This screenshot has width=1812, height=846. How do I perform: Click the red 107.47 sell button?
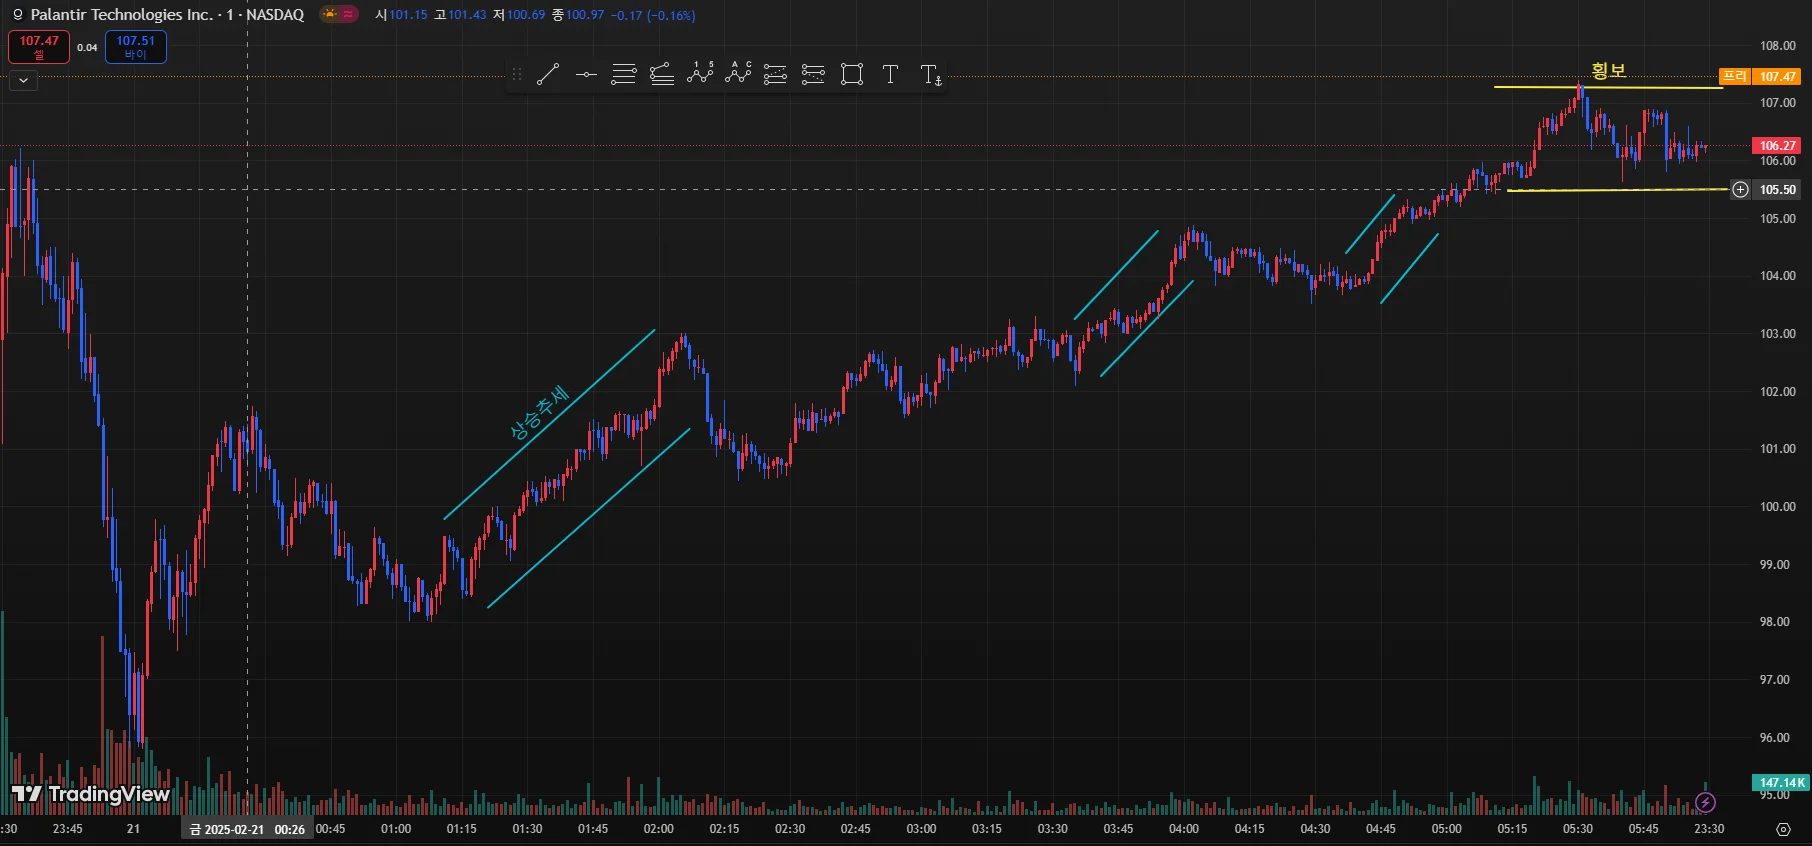click(x=39, y=47)
